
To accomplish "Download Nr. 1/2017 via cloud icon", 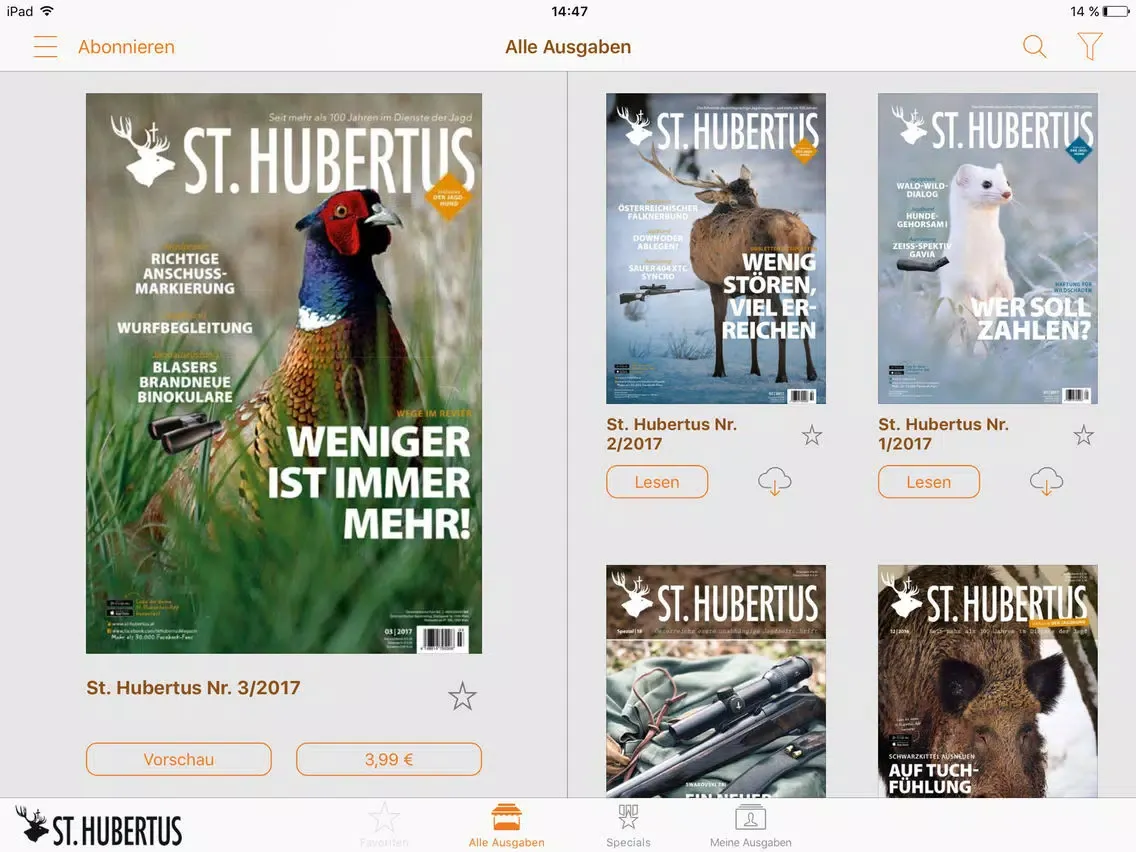I will coord(1046,482).
